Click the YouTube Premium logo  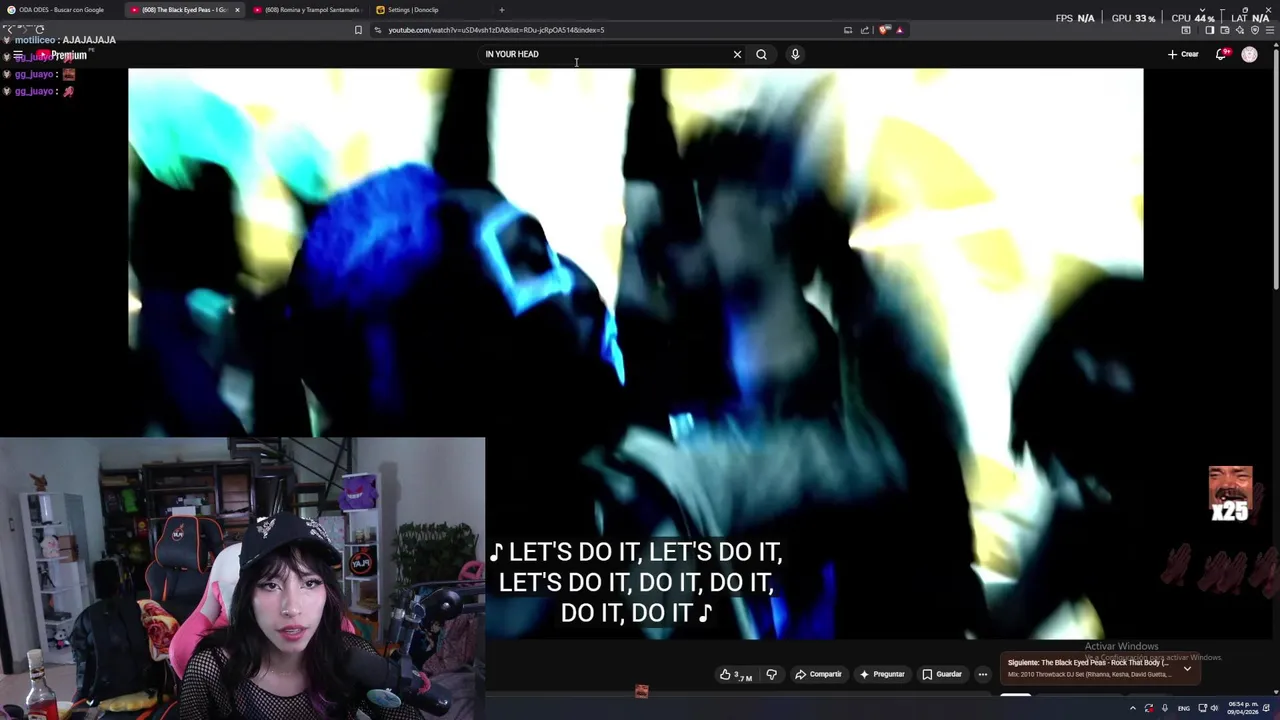[63, 55]
